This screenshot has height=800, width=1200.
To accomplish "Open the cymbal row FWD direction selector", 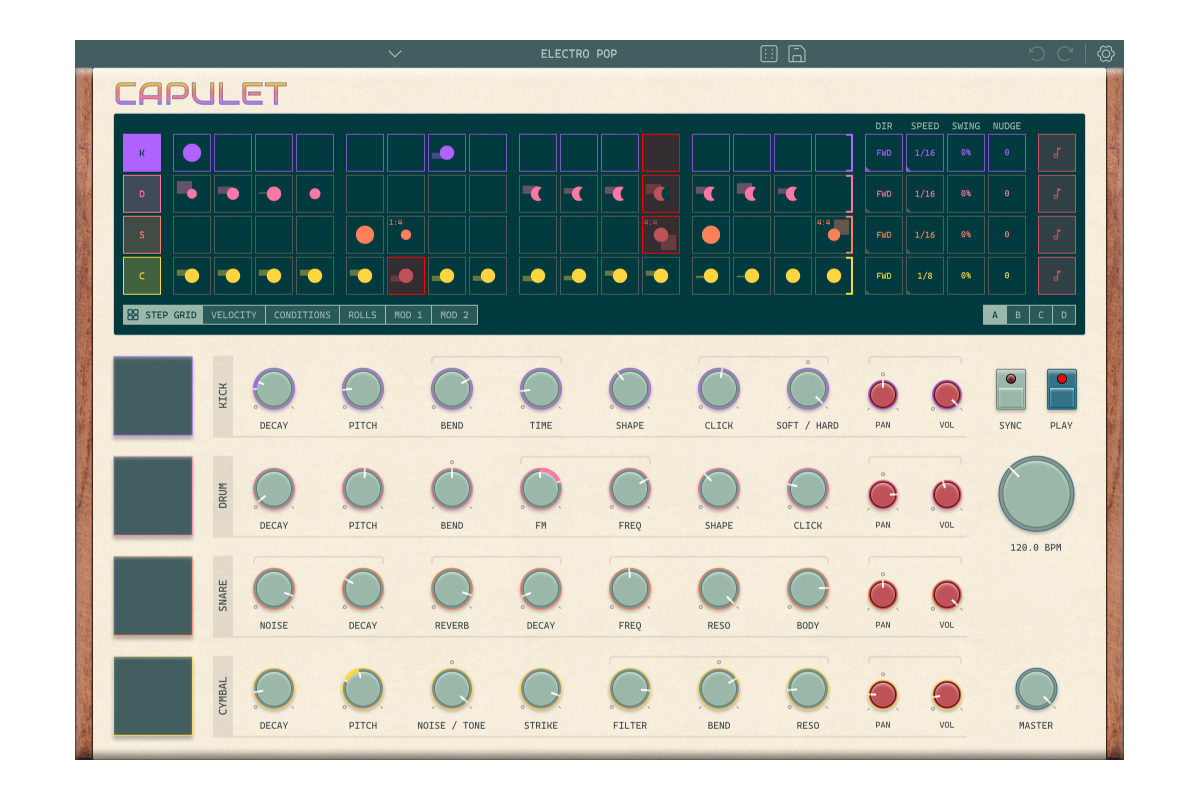I will pos(884,276).
